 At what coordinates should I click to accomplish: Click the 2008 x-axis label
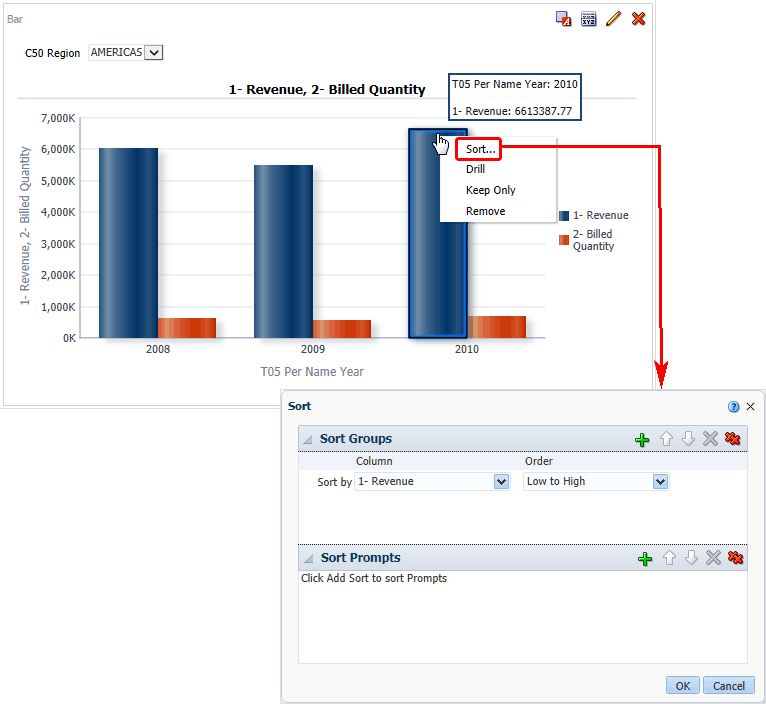pos(158,349)
